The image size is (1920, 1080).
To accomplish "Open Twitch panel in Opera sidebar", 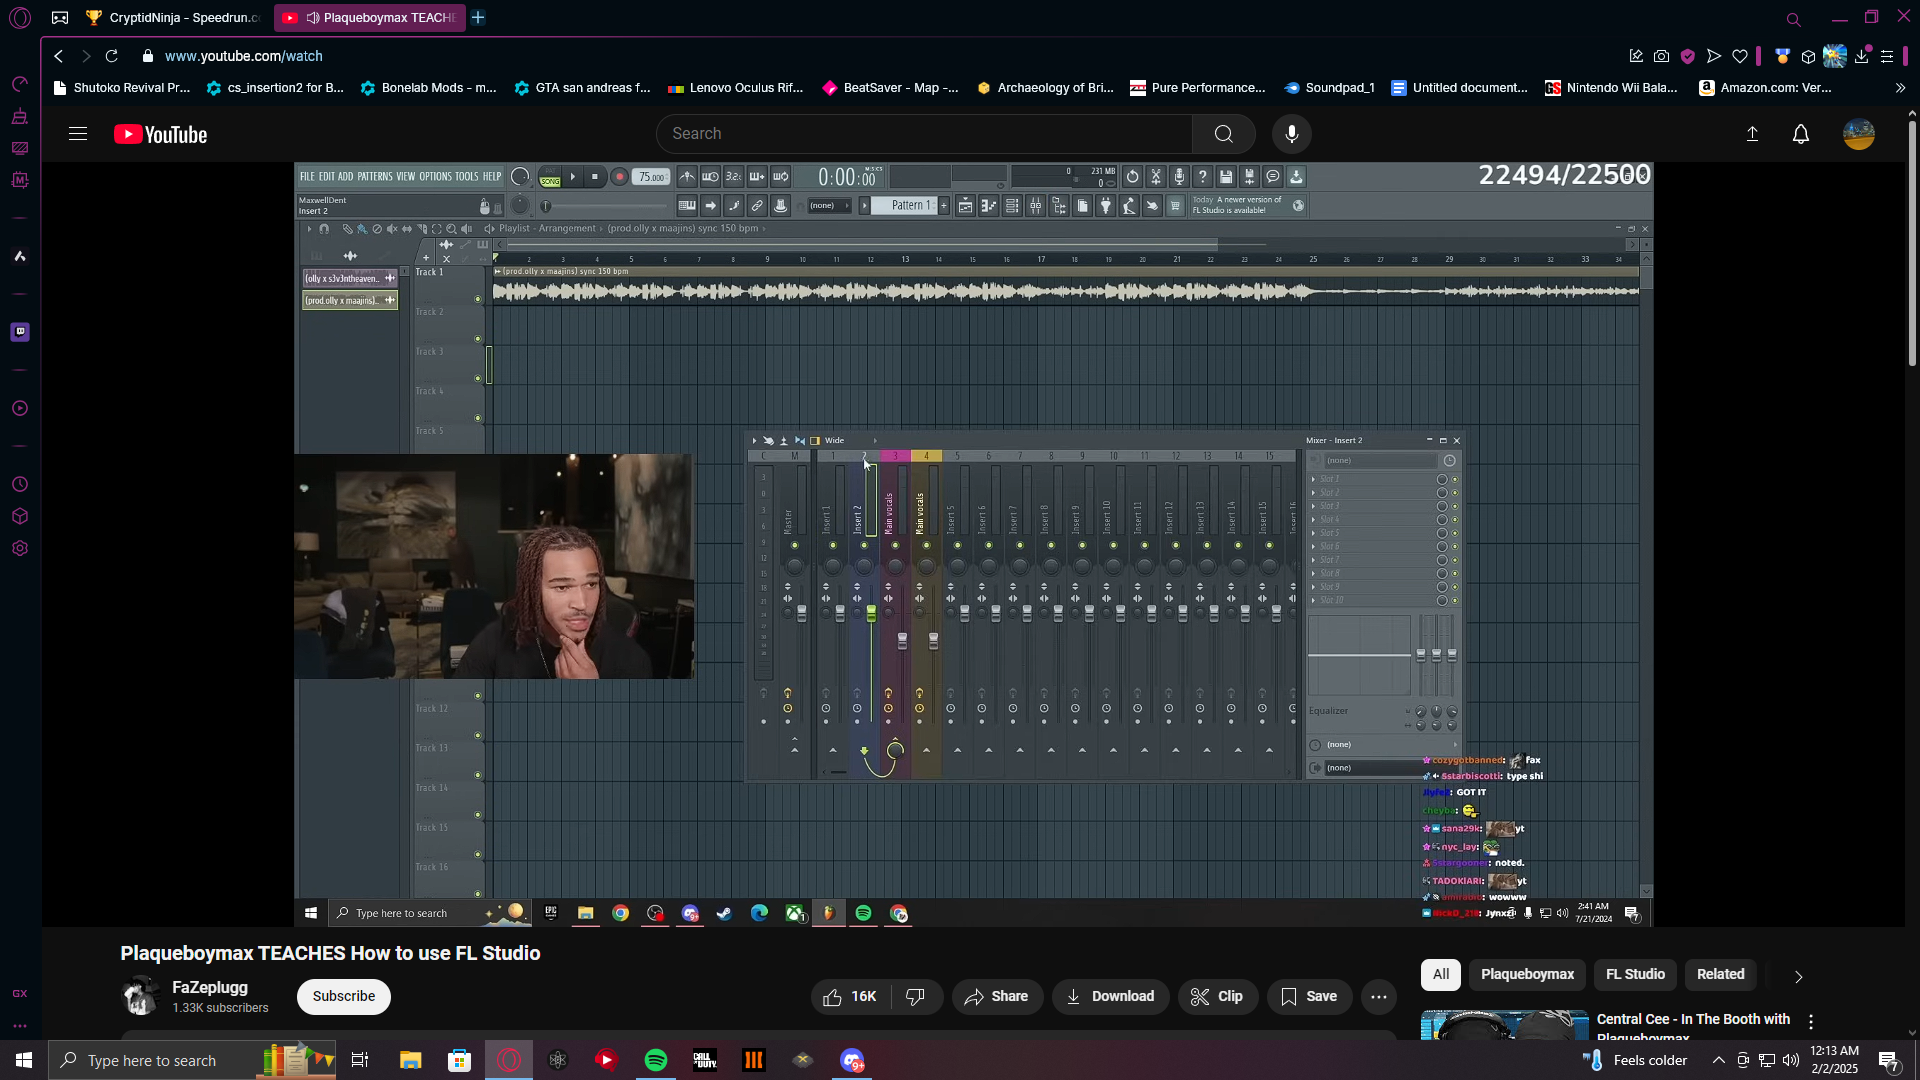I will click(x=20, y=332).
